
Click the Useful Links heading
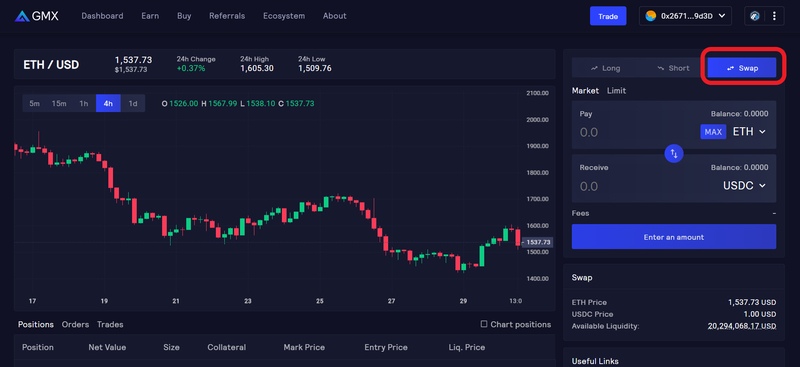pos(595,361)
